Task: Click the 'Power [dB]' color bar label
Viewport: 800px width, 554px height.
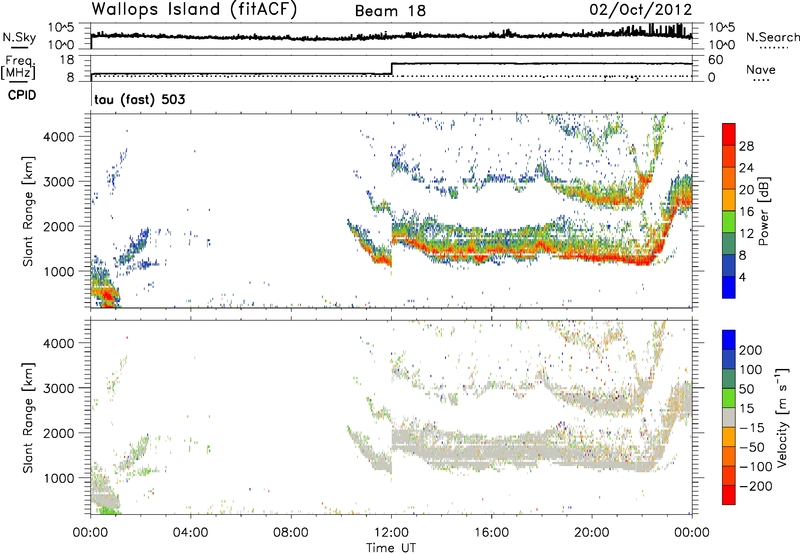Action: (763, 211)
